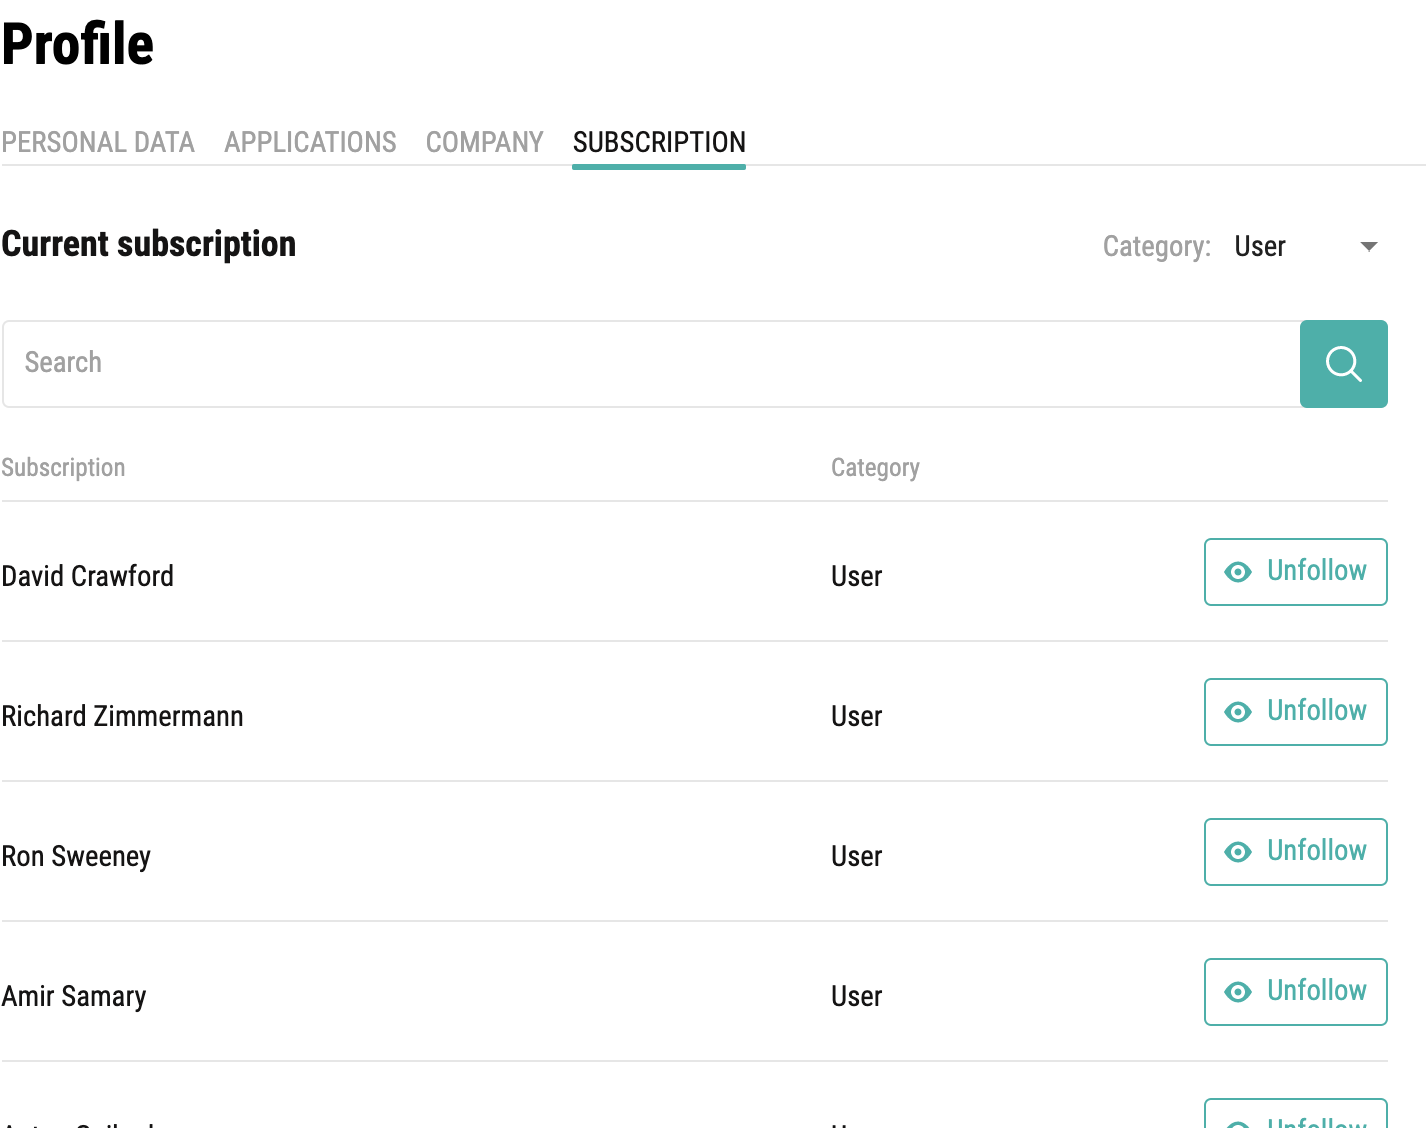Click User category in Ron Sweeney row
The height and width of the screenshot is (1128, 1426).
point(856,857)
